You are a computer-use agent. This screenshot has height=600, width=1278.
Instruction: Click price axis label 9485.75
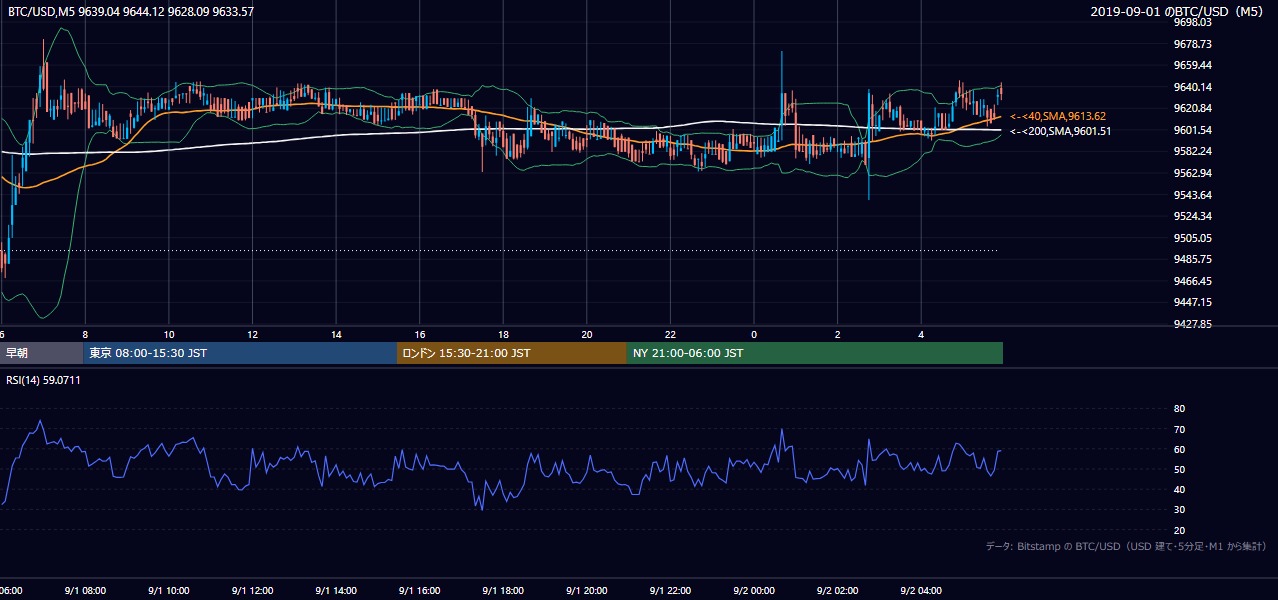(x=1193, y=259)
